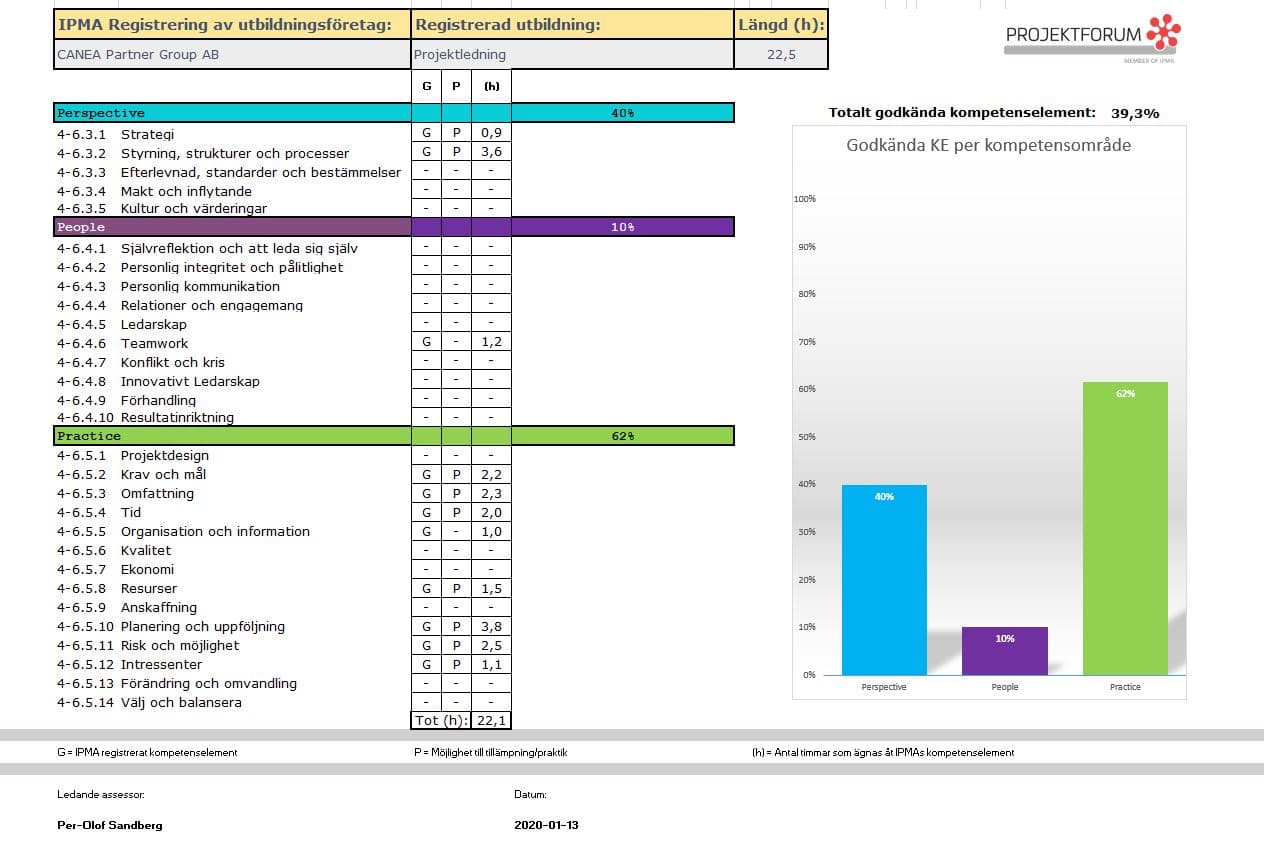Select the 'Registrerad utbildning:' header cell
This screenshot has height=843, width=1264.
click(x=572, y=25)
